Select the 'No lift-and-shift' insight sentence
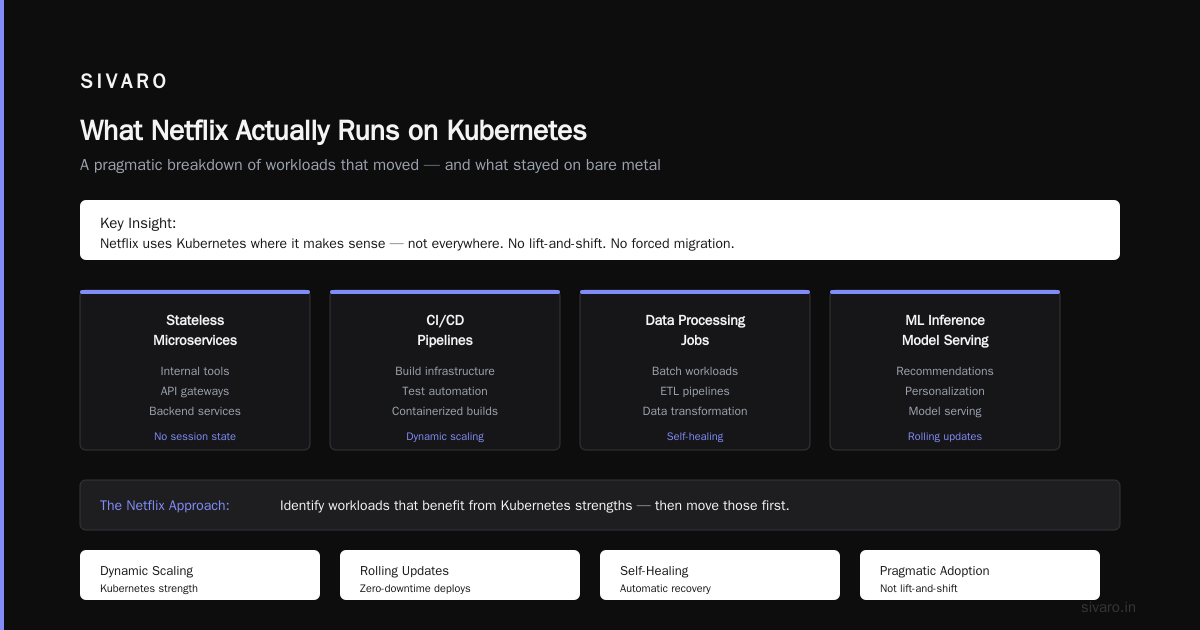 click(x=417, y=243)
